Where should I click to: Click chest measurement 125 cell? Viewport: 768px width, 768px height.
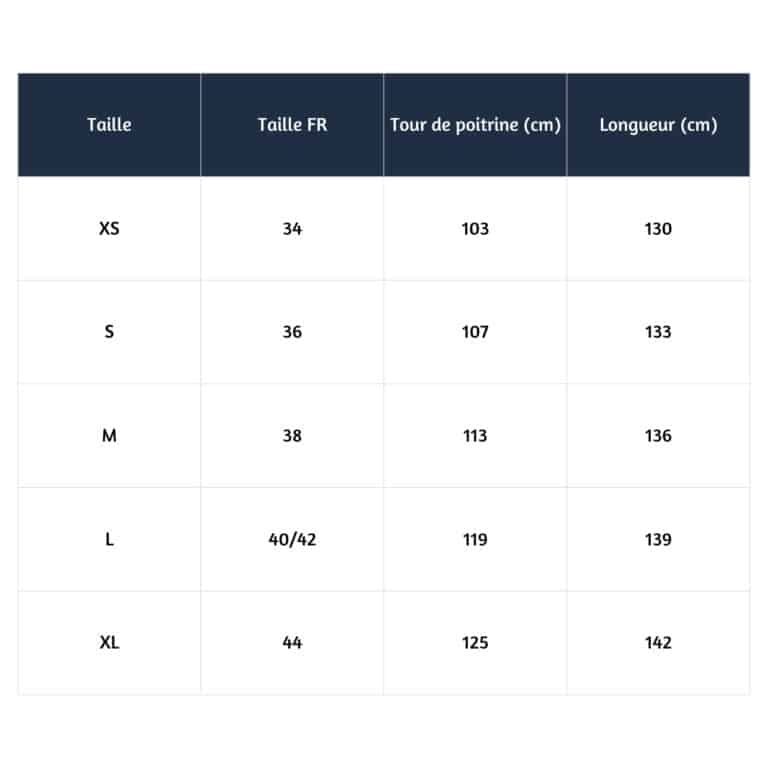pyautogui.click(x=475, y=643)
